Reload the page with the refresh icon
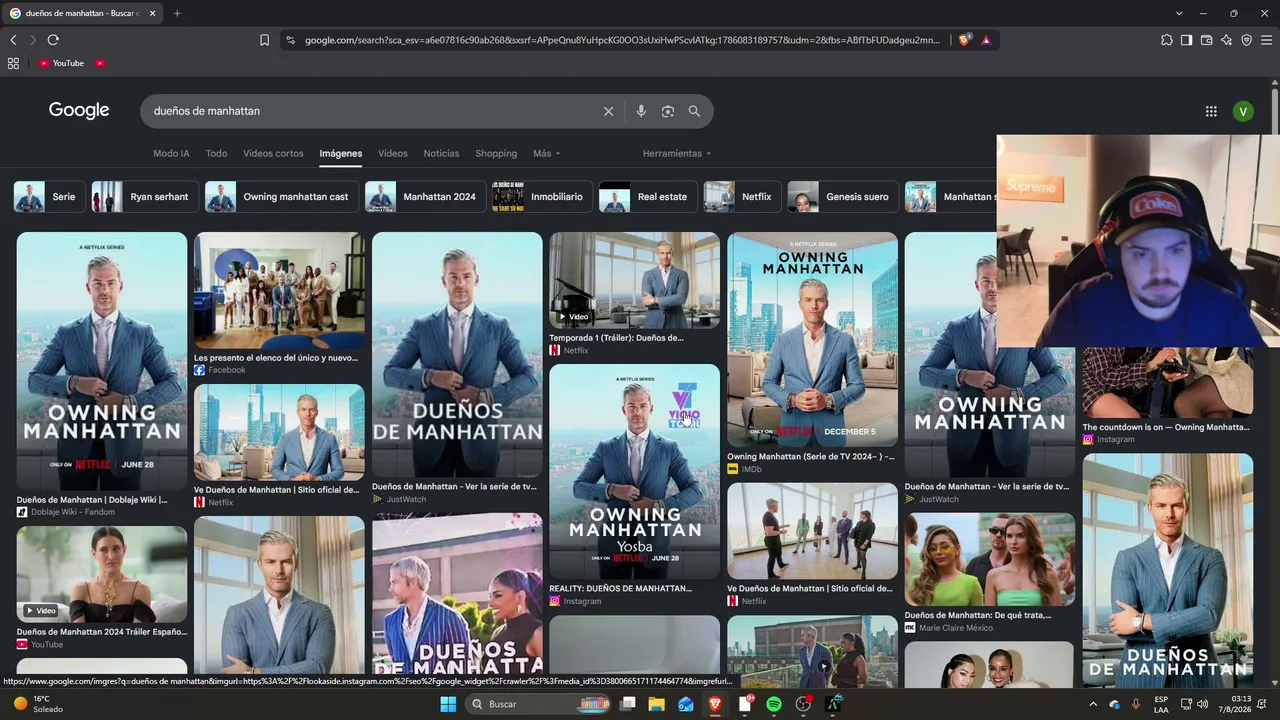Screen dimensions: 1280x720 click(53, 40)
